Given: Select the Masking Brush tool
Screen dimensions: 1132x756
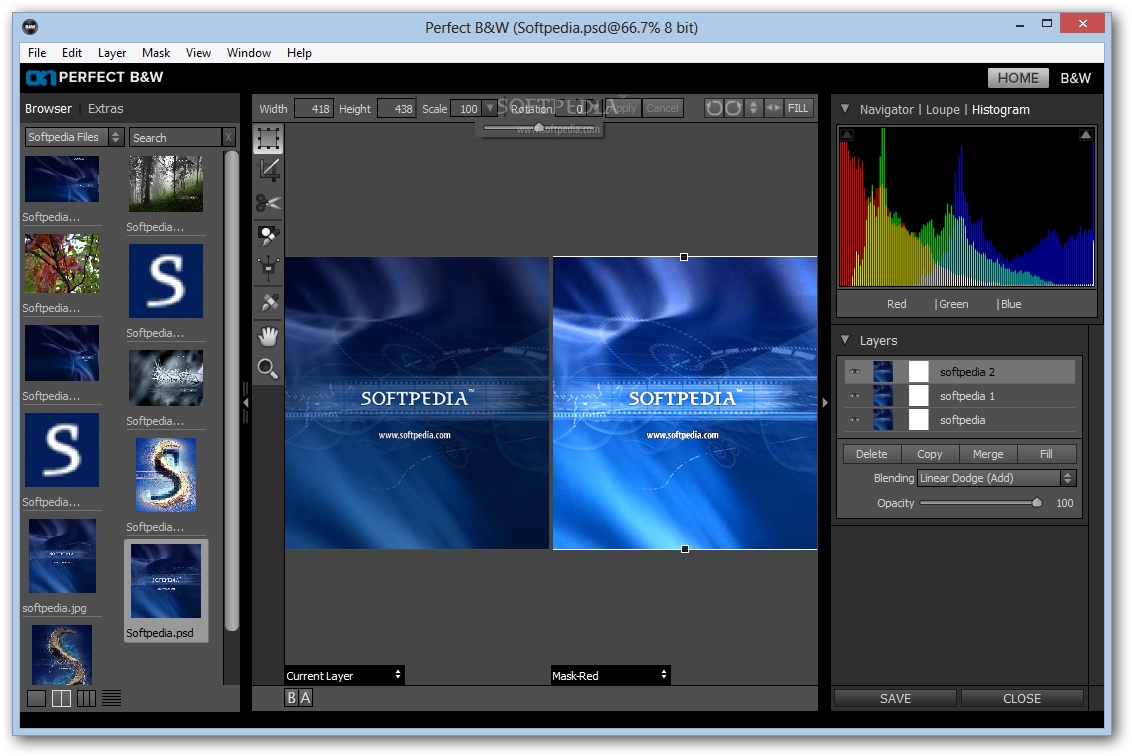Looking at the screenshot, I should [x=269, y=235].
